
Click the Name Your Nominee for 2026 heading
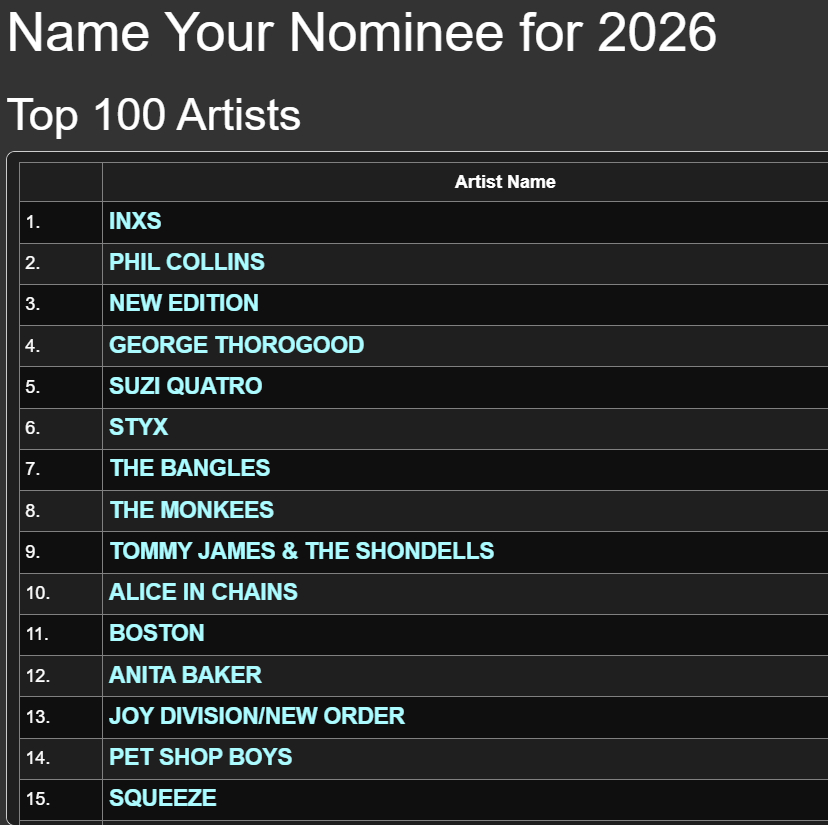point(362,32)
